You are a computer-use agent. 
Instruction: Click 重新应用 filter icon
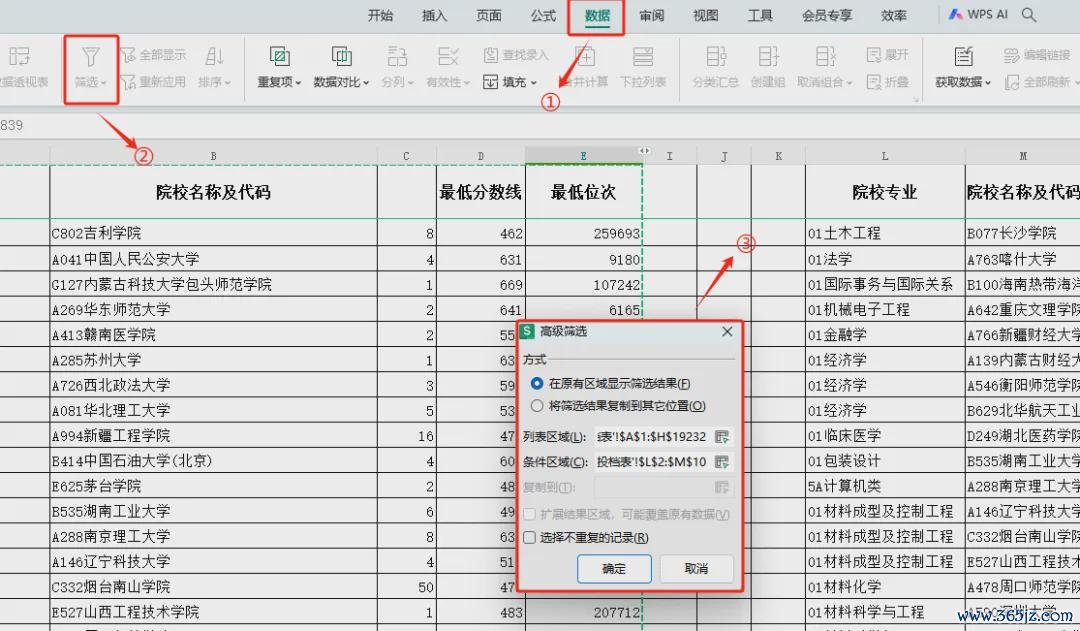pos(127,82)
